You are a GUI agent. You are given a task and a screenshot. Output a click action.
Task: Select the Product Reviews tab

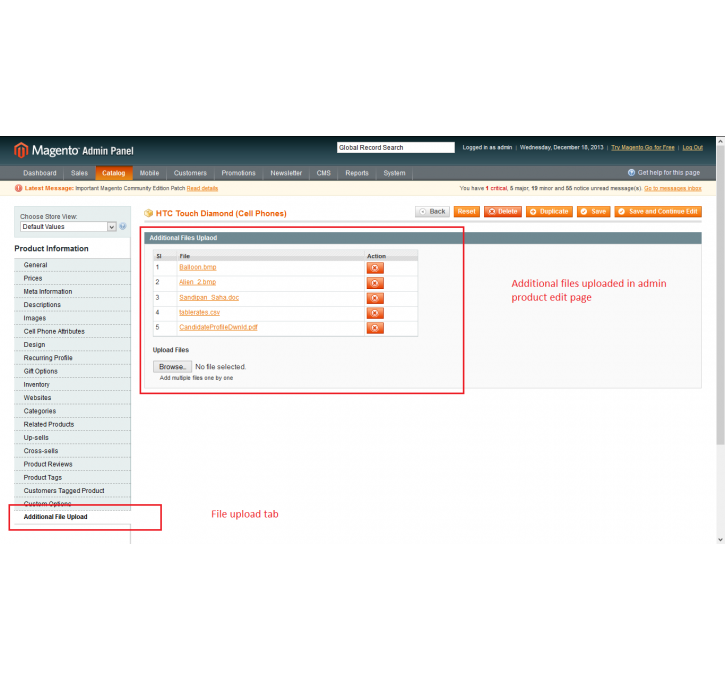[x=72, y=464]
